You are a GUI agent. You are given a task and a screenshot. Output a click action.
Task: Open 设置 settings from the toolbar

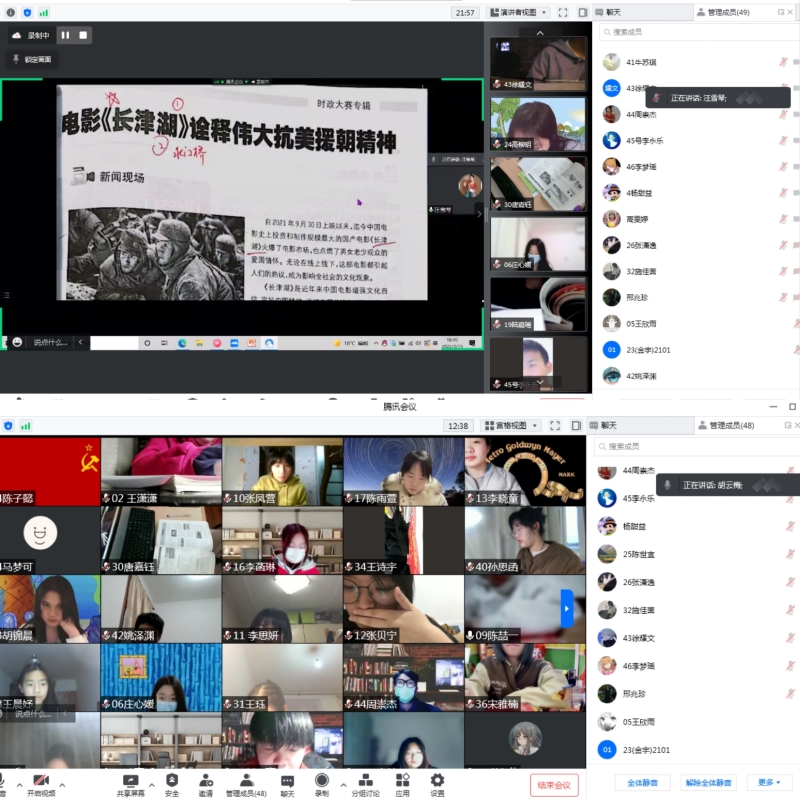[437, 785]
